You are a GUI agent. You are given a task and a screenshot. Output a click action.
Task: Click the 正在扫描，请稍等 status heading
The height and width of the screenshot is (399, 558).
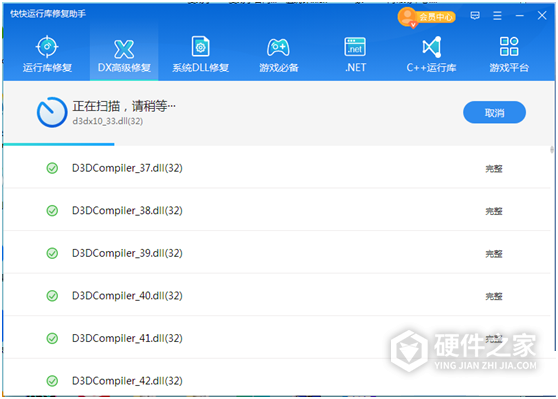pyautogui.click(x=124, y=106)
